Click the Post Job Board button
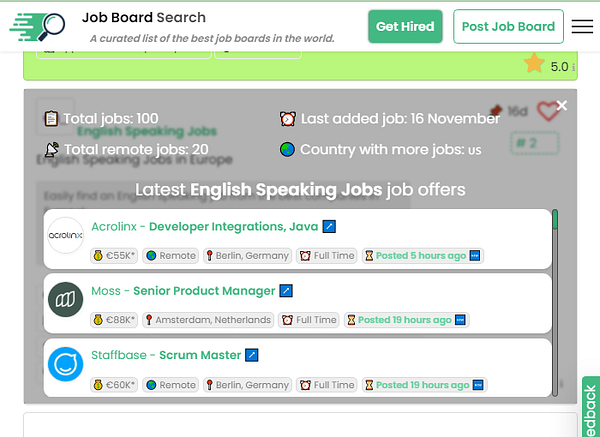Screen dimensions: 600x437 tap(507, 27)
